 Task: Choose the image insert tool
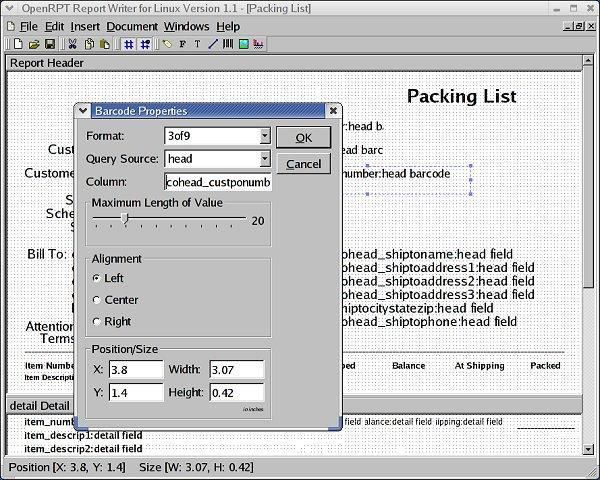pyautogui.click(x=244, y=44)
